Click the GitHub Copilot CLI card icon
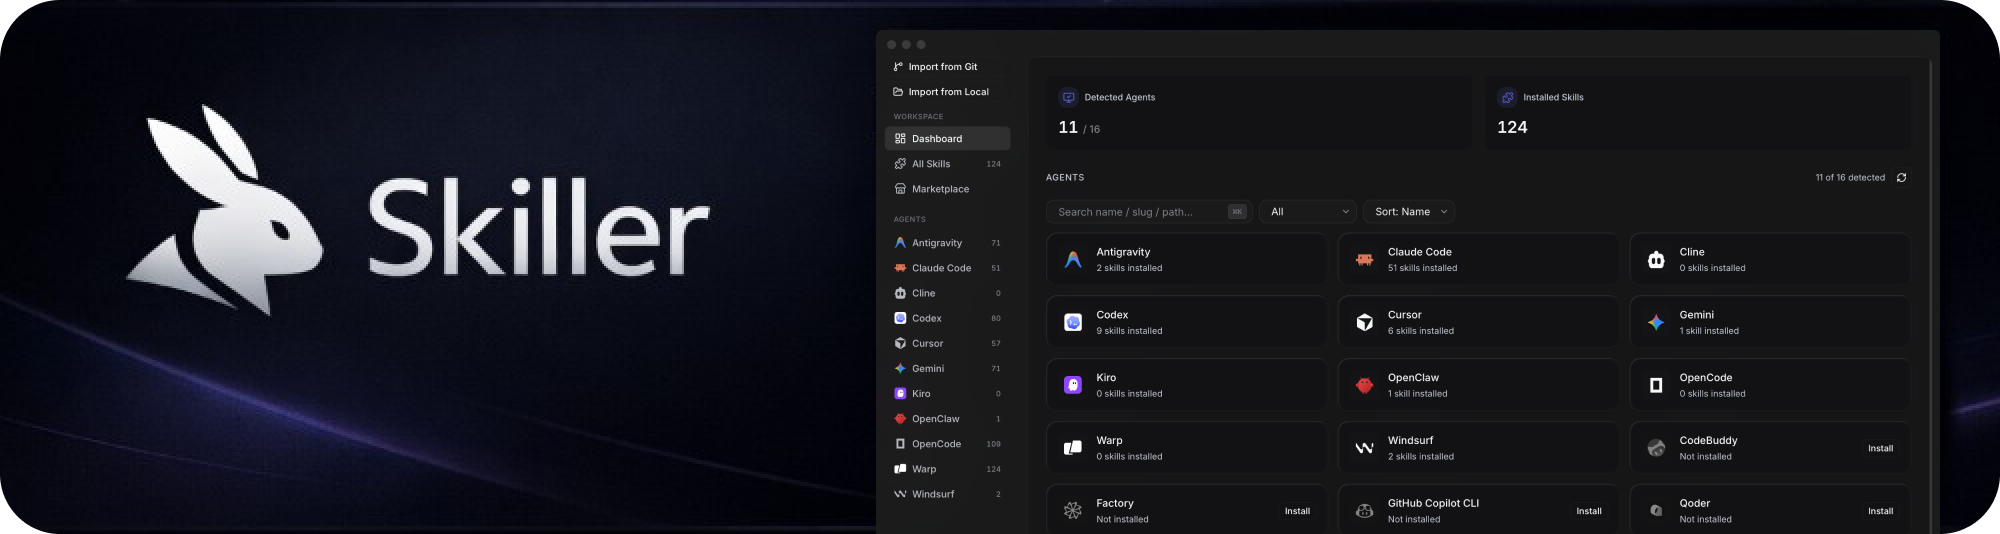 coord(1364,511)
